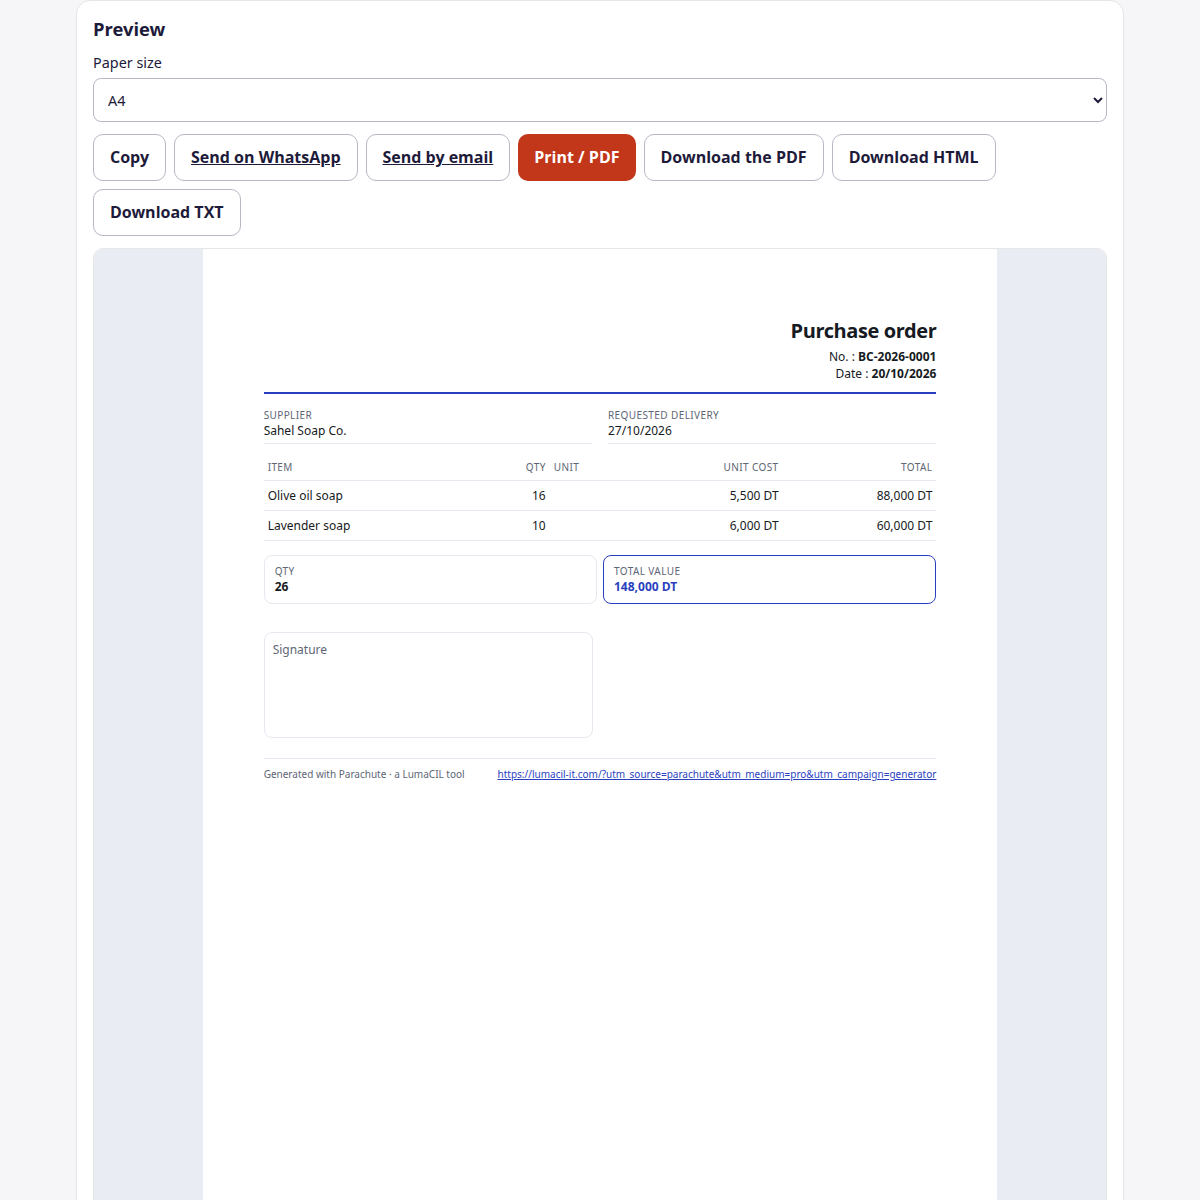Click the Paper size label
The width and height of the screenshot is (1200, 1200).
coord(127,63)
